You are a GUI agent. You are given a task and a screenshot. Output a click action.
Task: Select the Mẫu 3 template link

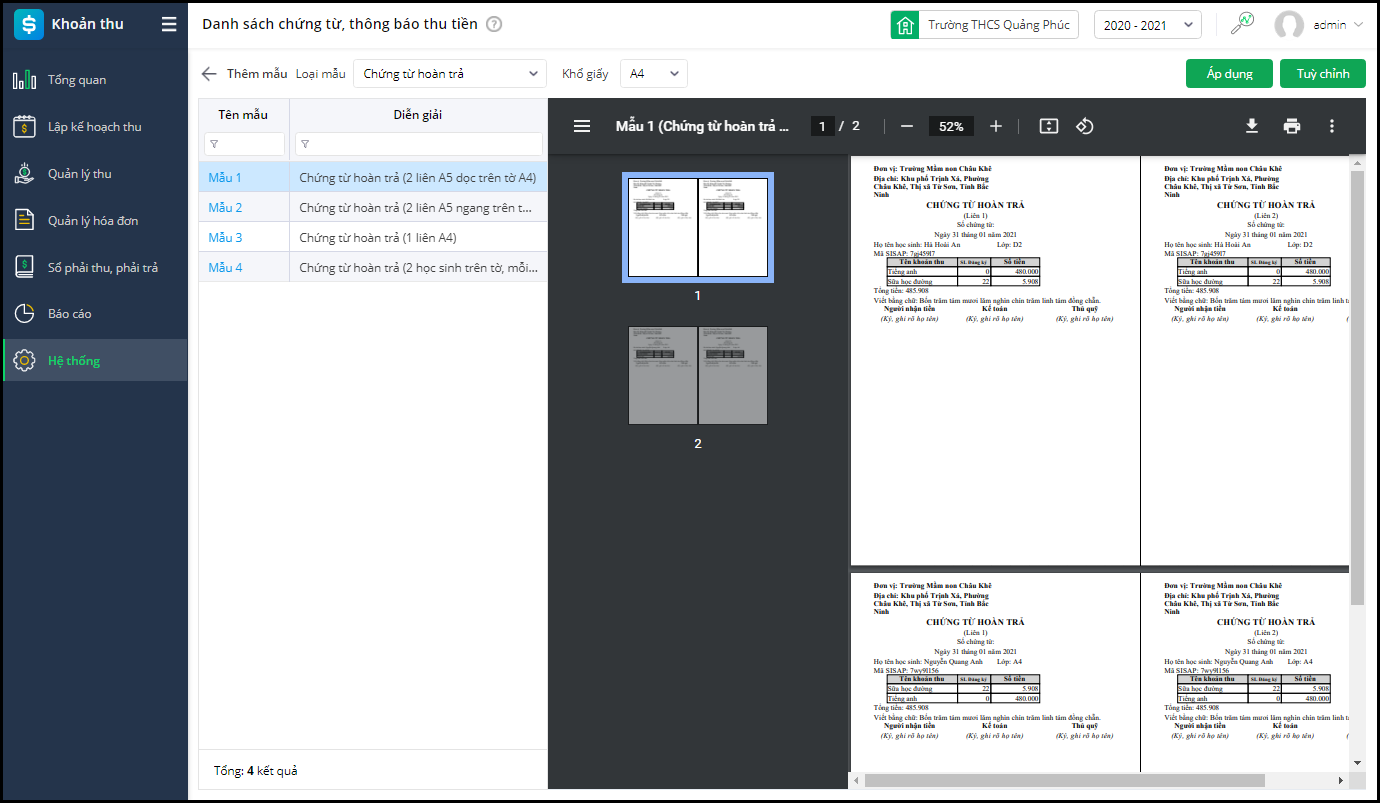(x=225, y=238)
